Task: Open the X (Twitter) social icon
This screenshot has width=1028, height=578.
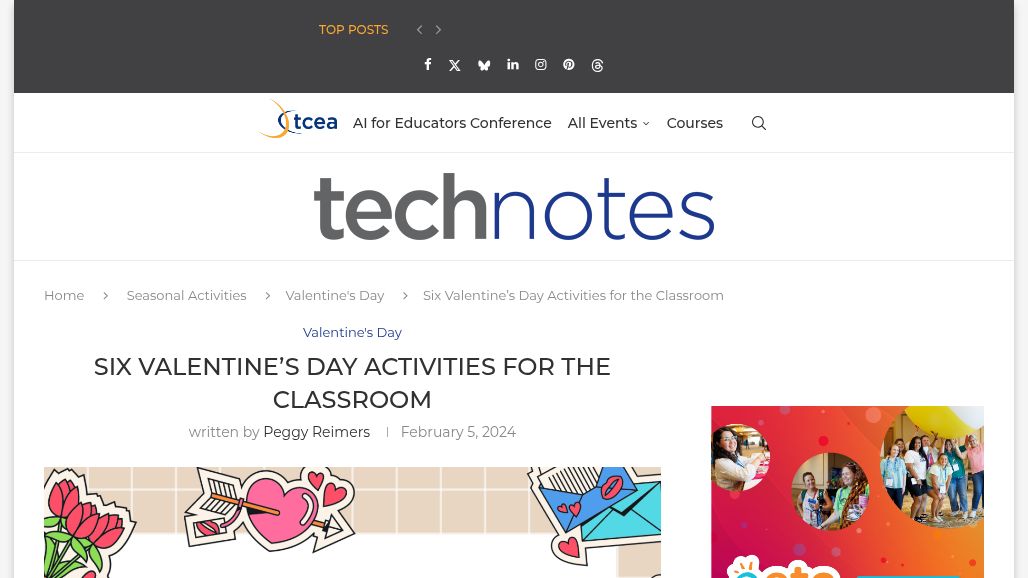Action: 455,66
